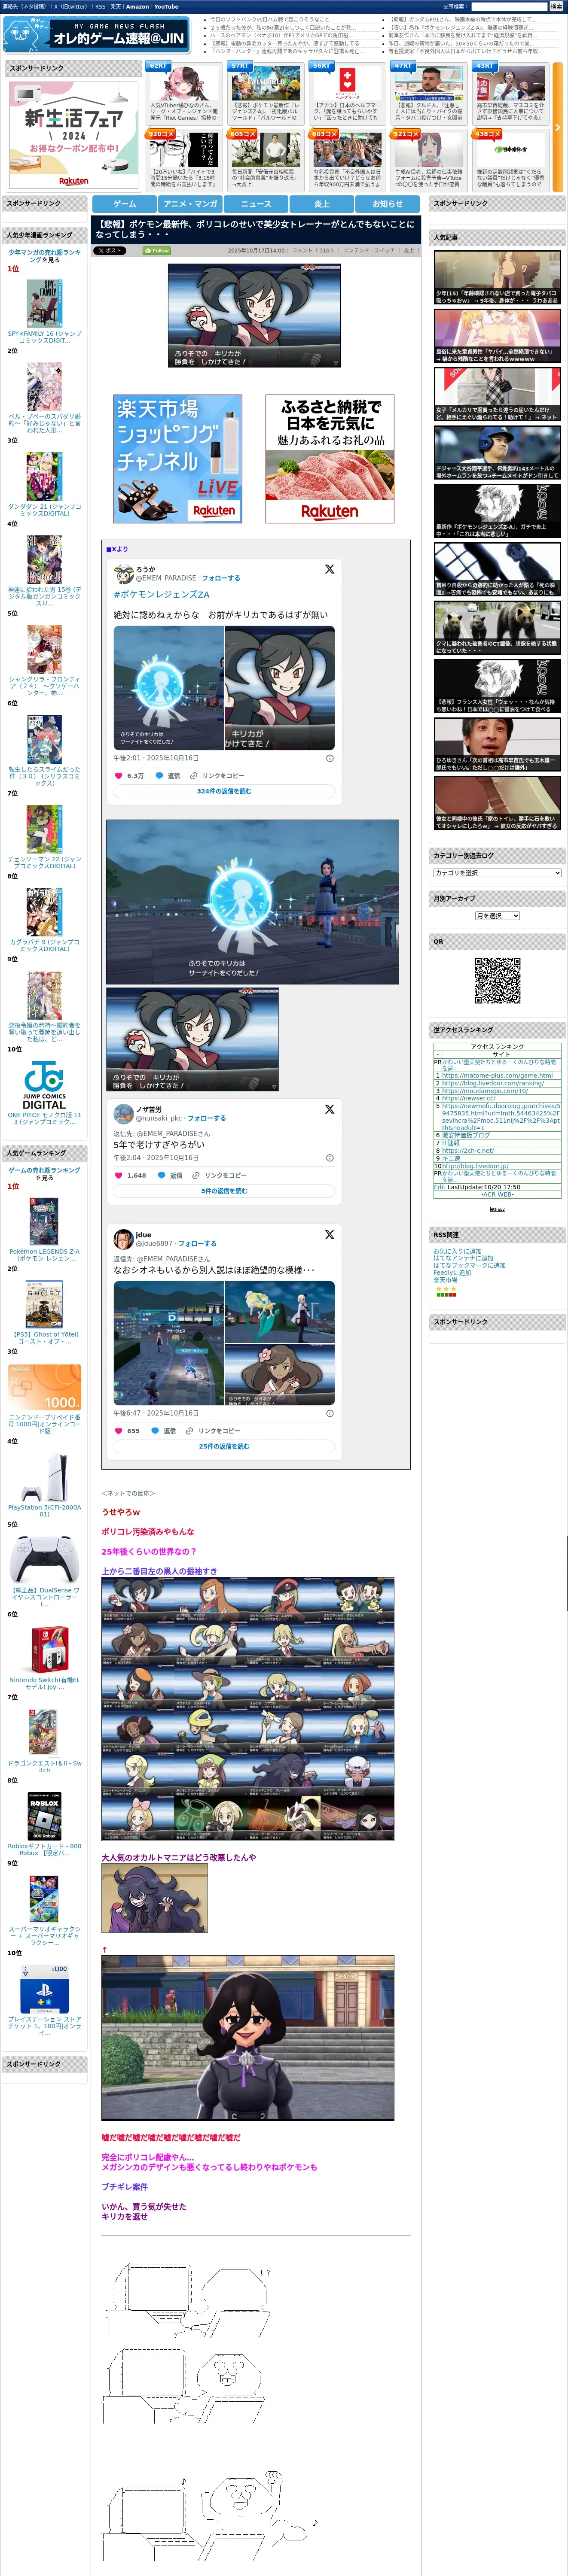The height and width of the screenshot is (2576, 568).
Task: Open https://matome-plus.com/game.html ranking link
Action: tap(497, 1075)
